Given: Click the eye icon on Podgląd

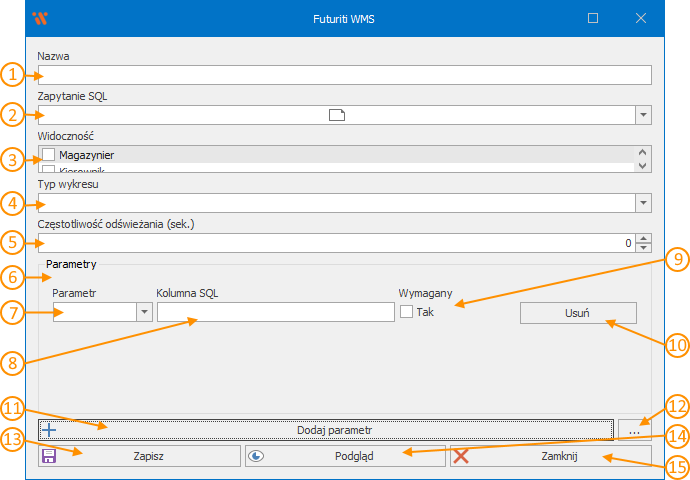Looking at the screenshot, I should (256, 456).
